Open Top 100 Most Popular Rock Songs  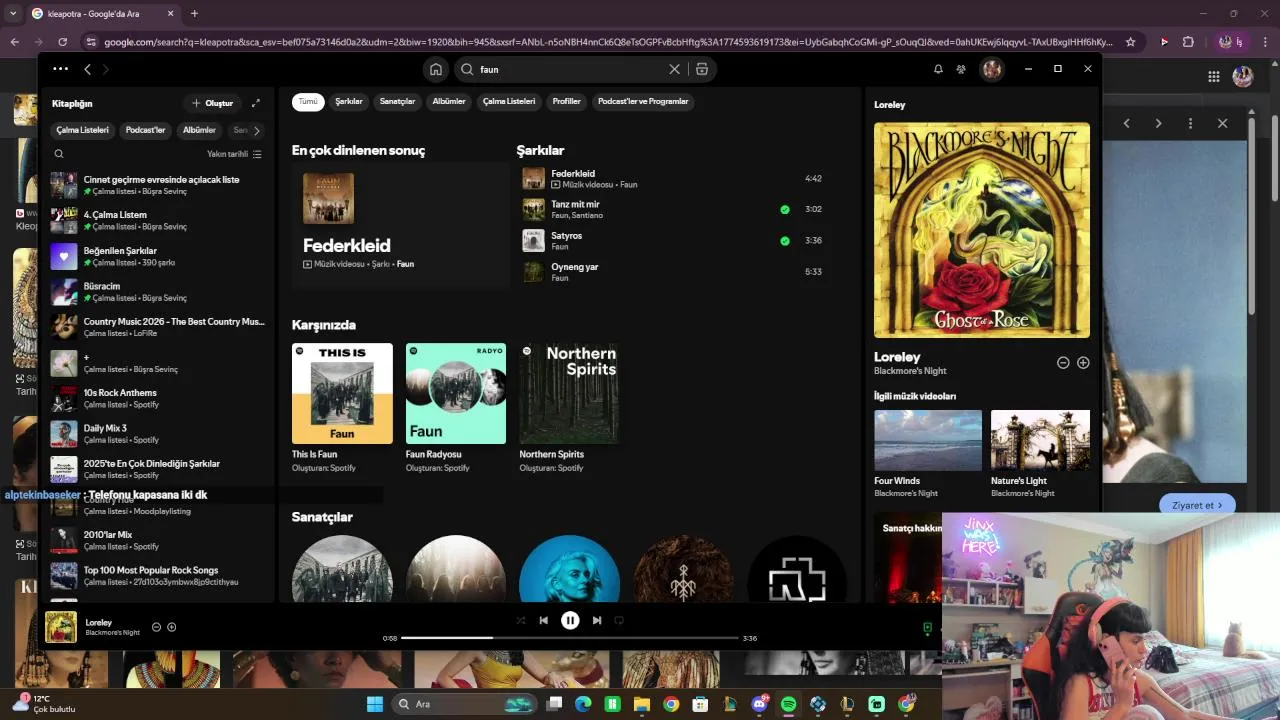158,576
